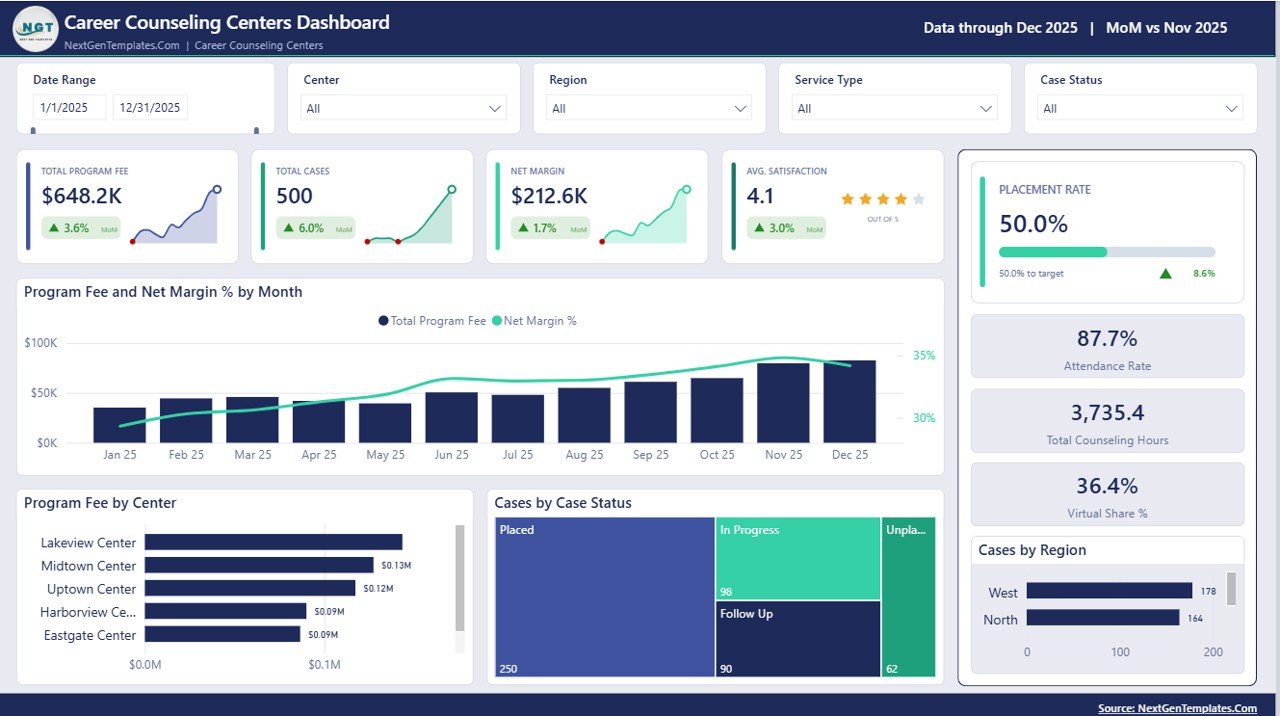This screenshot has width=1280, height=716.
Task: Select the Placed treemap tile
Action: [x=604, y=597]
